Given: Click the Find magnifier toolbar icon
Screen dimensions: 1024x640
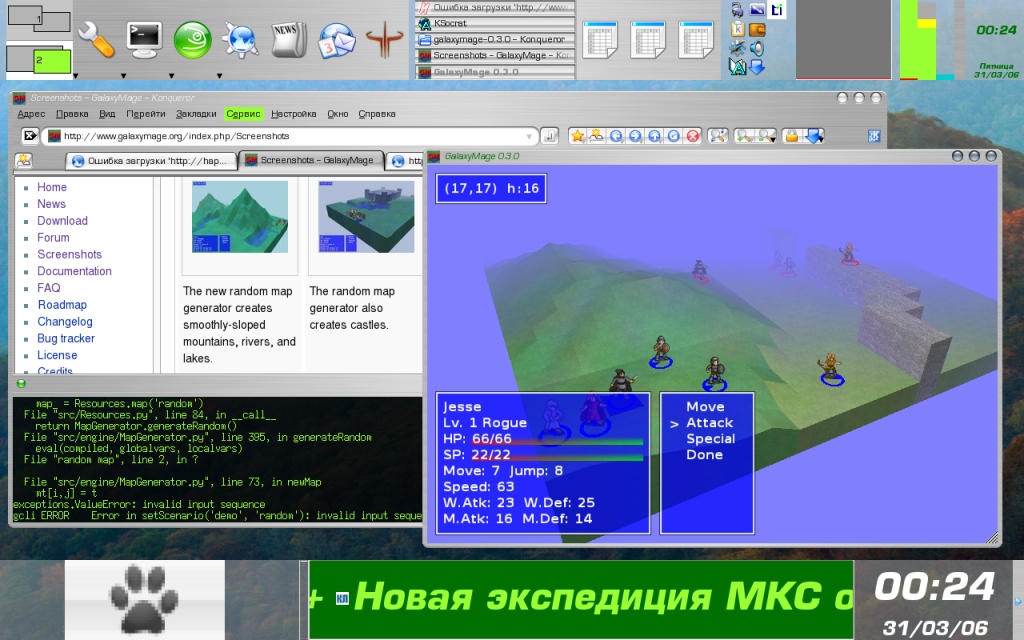Looking at the screenshot, I should coord(718,136).
